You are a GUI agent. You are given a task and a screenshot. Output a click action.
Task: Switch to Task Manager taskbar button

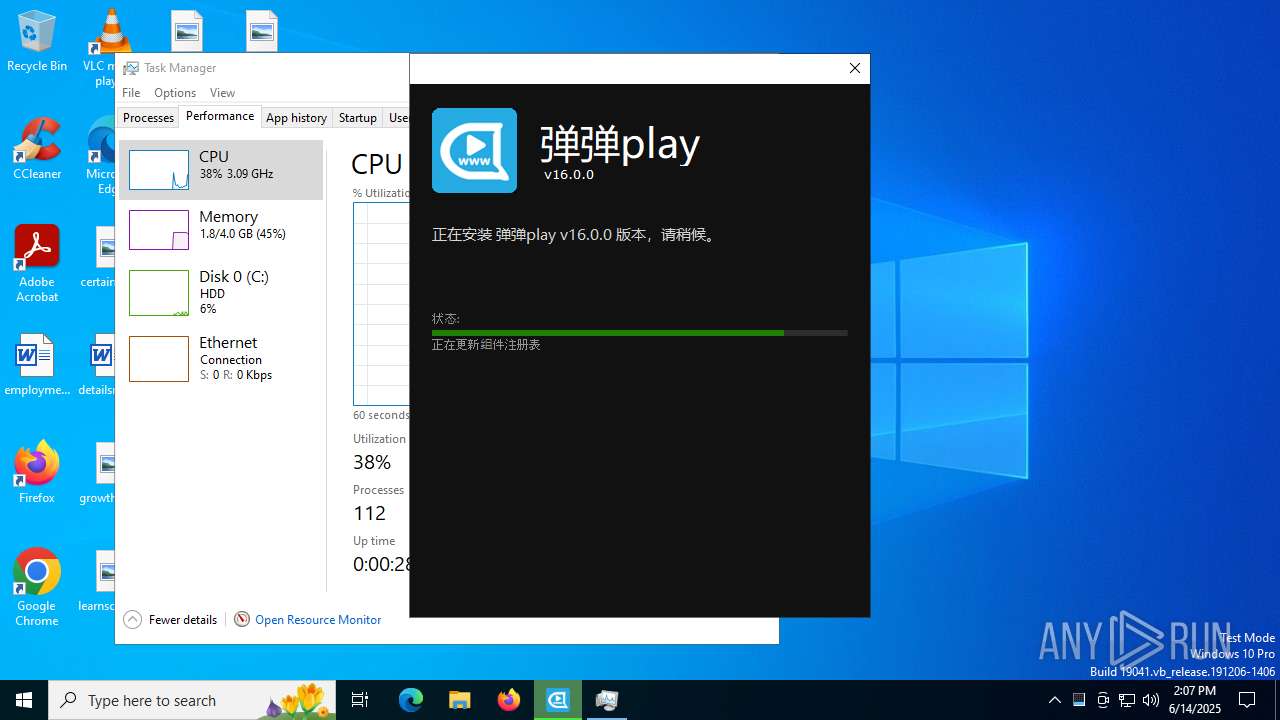click(606, 700)
